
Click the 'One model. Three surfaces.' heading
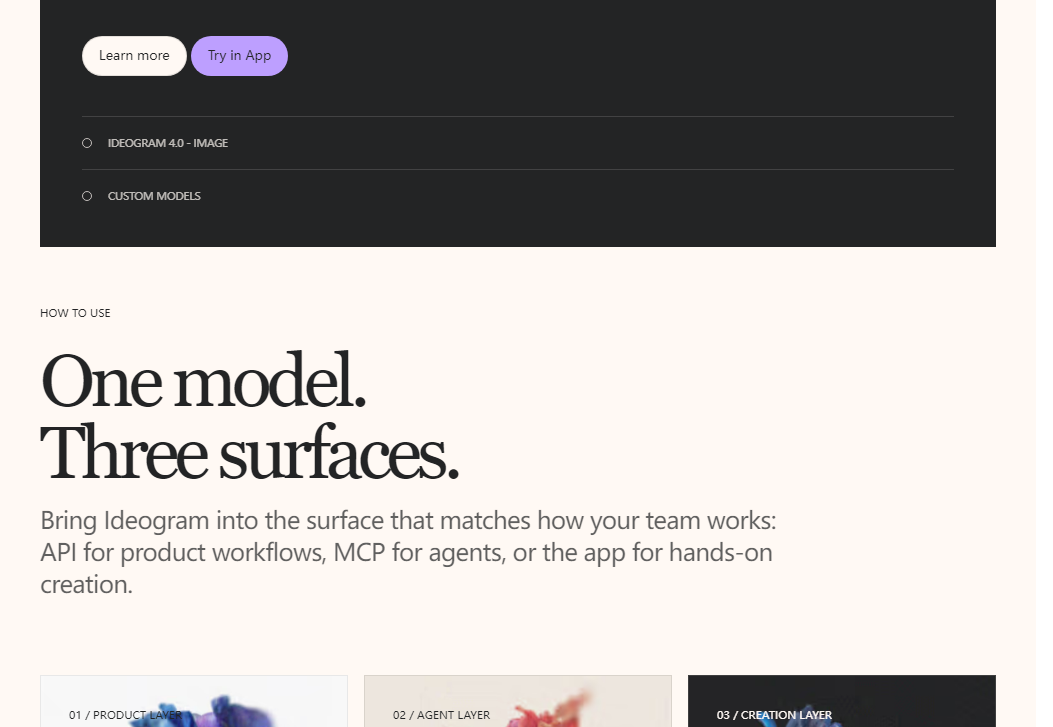pyautogui.click(x=249, y=416)
